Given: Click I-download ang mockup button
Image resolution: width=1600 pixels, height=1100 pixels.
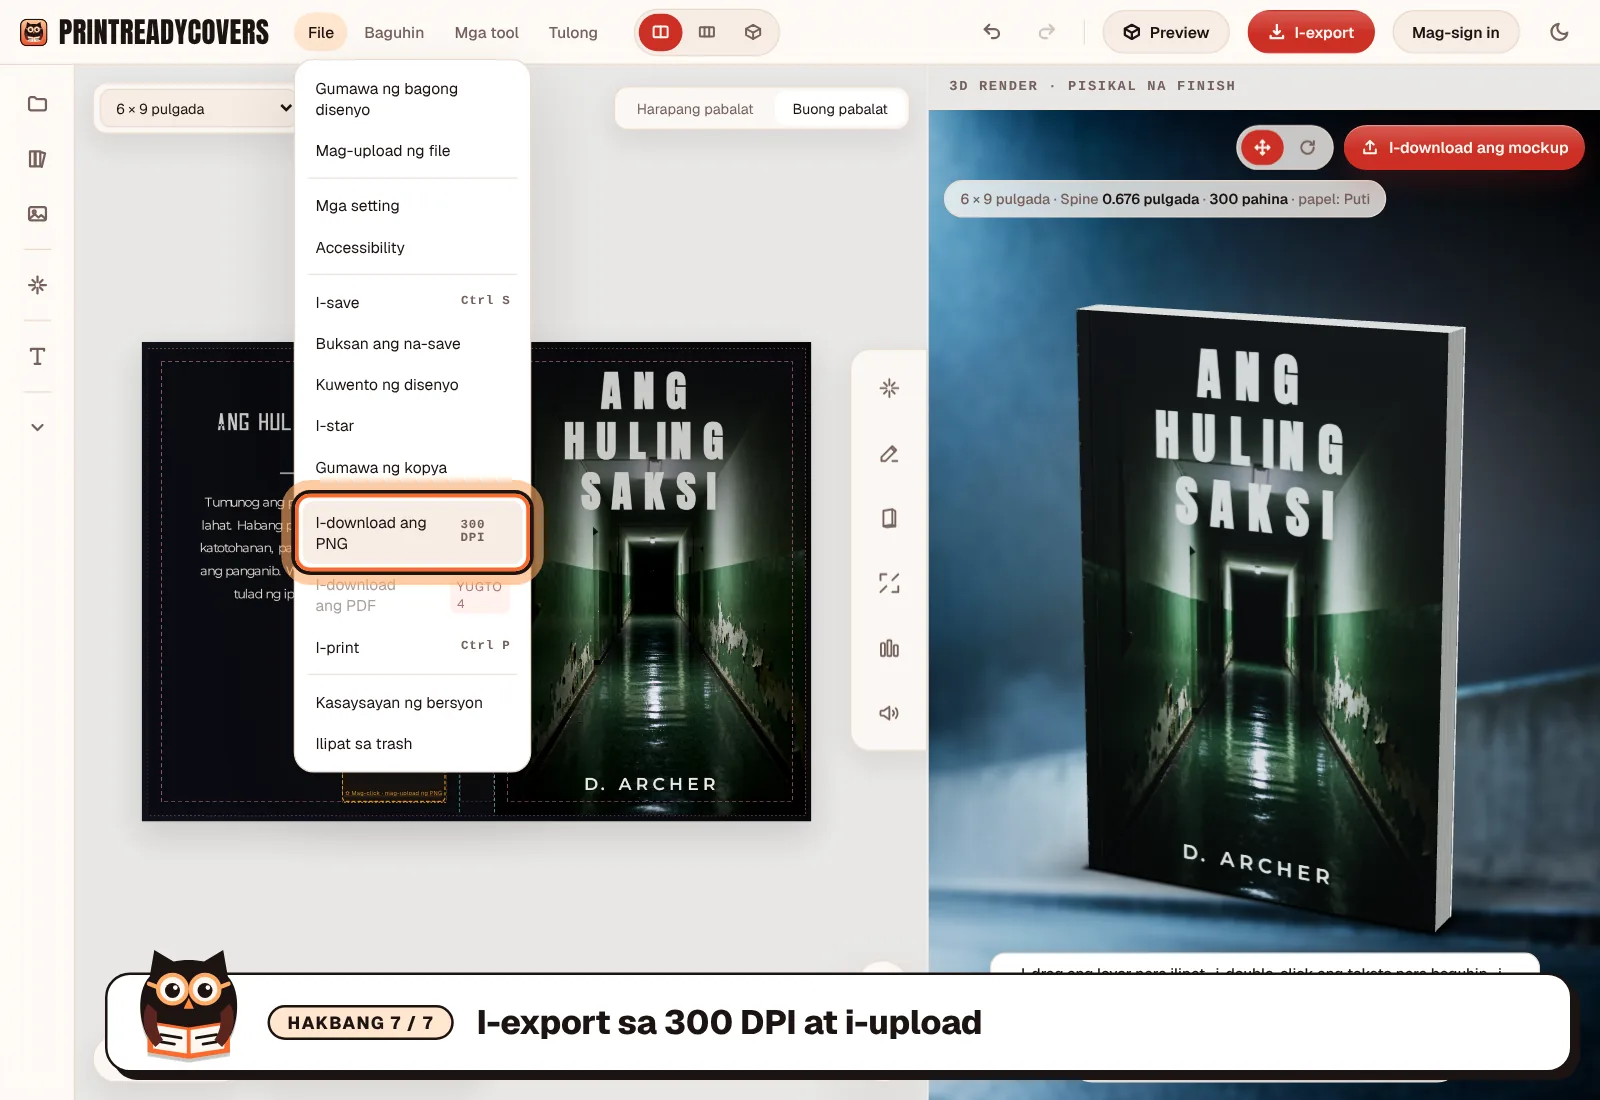Looking at the screenshot, I should click(1464, 148).
